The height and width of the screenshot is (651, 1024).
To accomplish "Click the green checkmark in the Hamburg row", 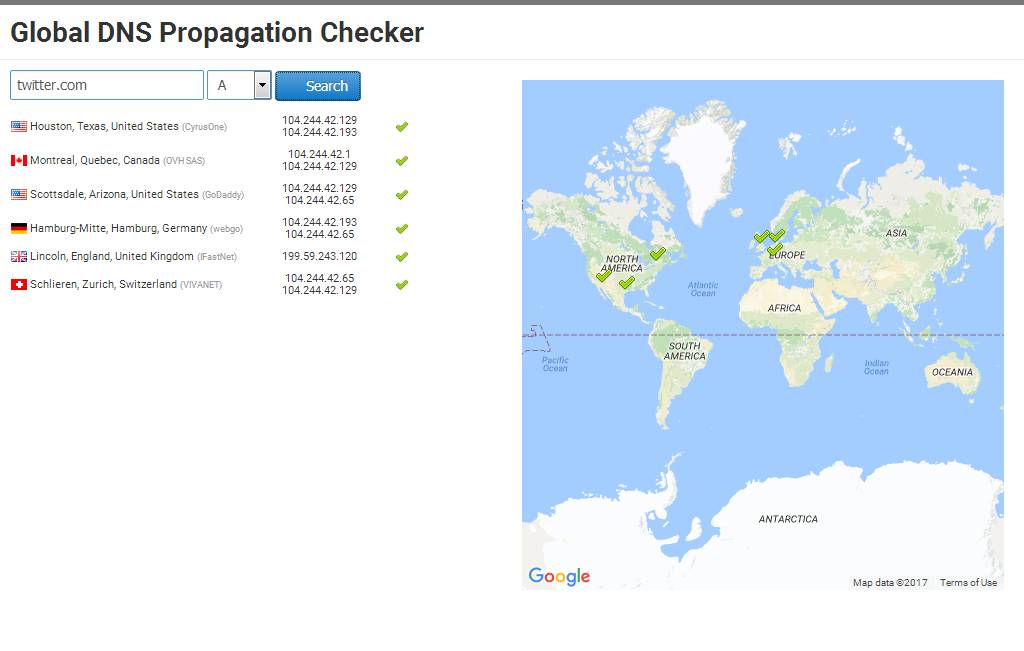I will (402, 229).
